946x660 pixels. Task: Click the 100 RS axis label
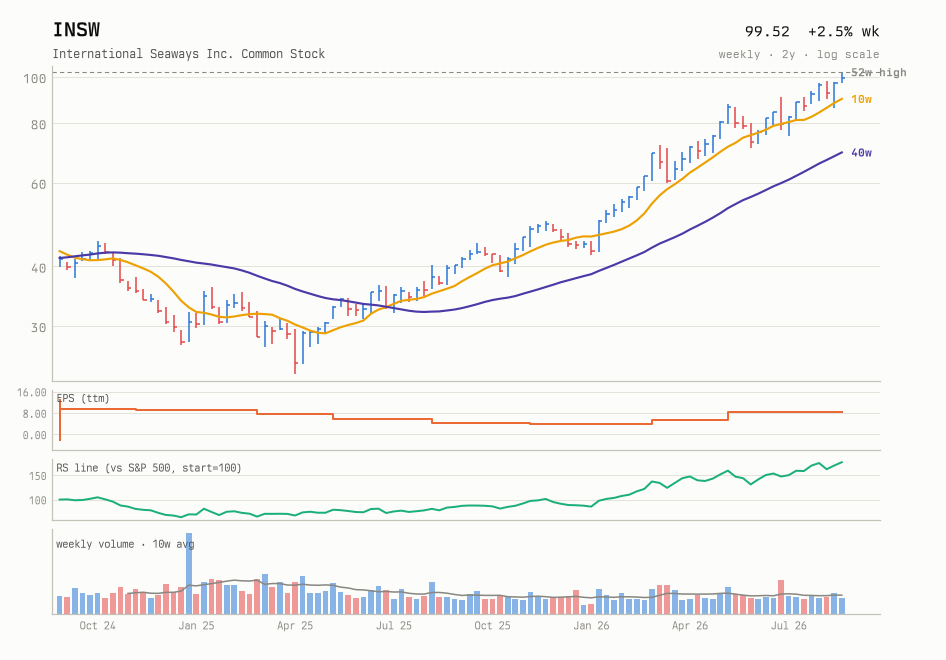(x=37, y=500)
